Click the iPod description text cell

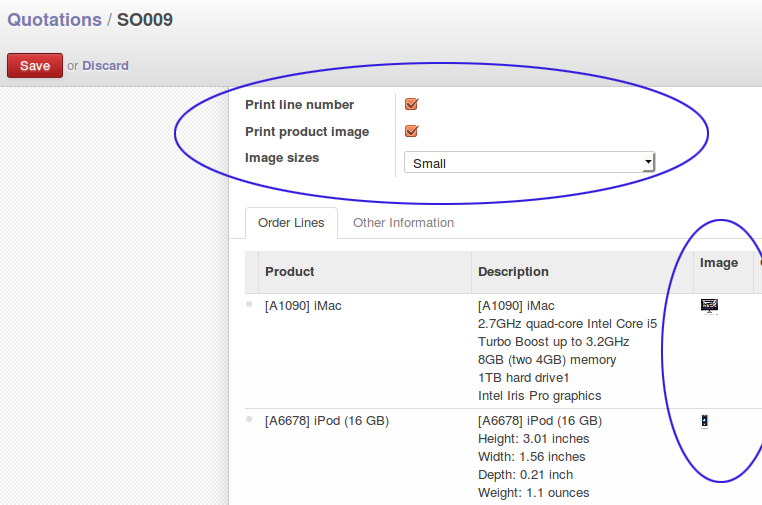click(540, 456)
